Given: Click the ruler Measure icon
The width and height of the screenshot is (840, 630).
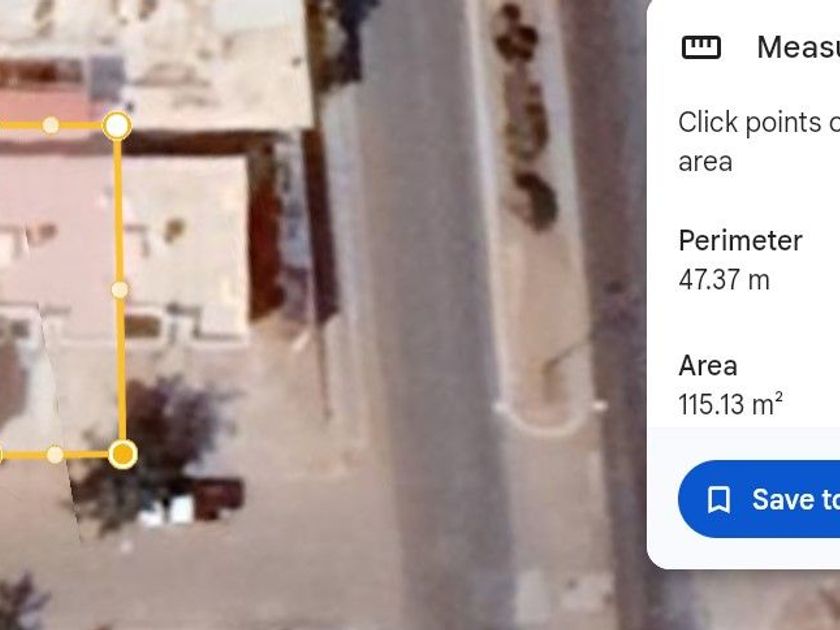Looking at the screenshot, I should [x=701, y=47].
